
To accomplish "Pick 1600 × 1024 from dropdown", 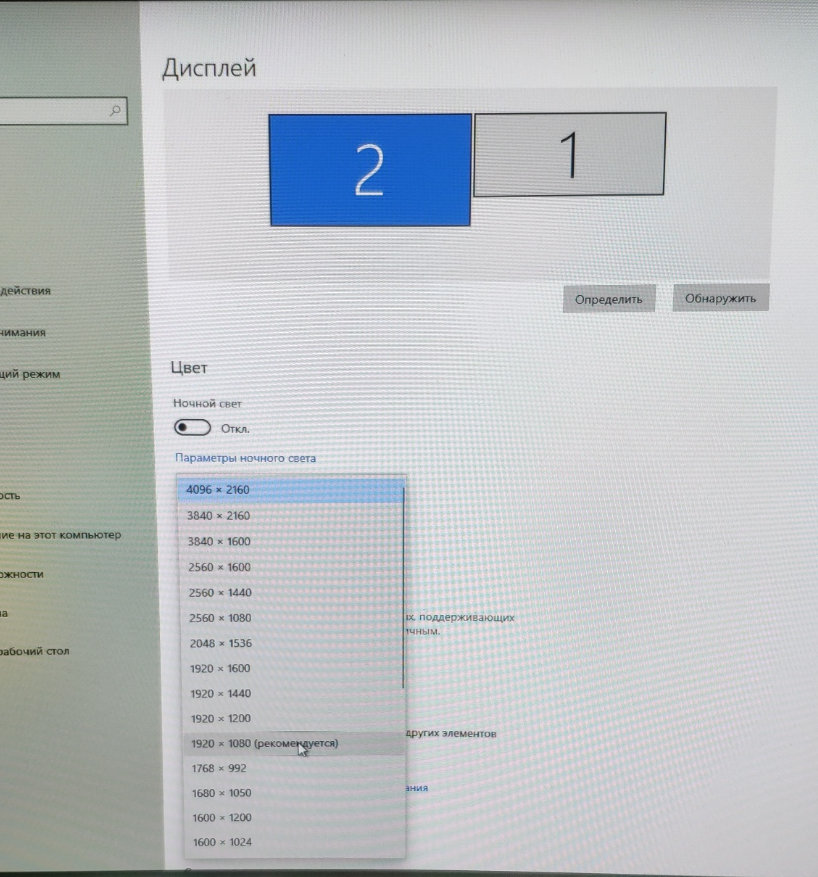I will (220, 842).
